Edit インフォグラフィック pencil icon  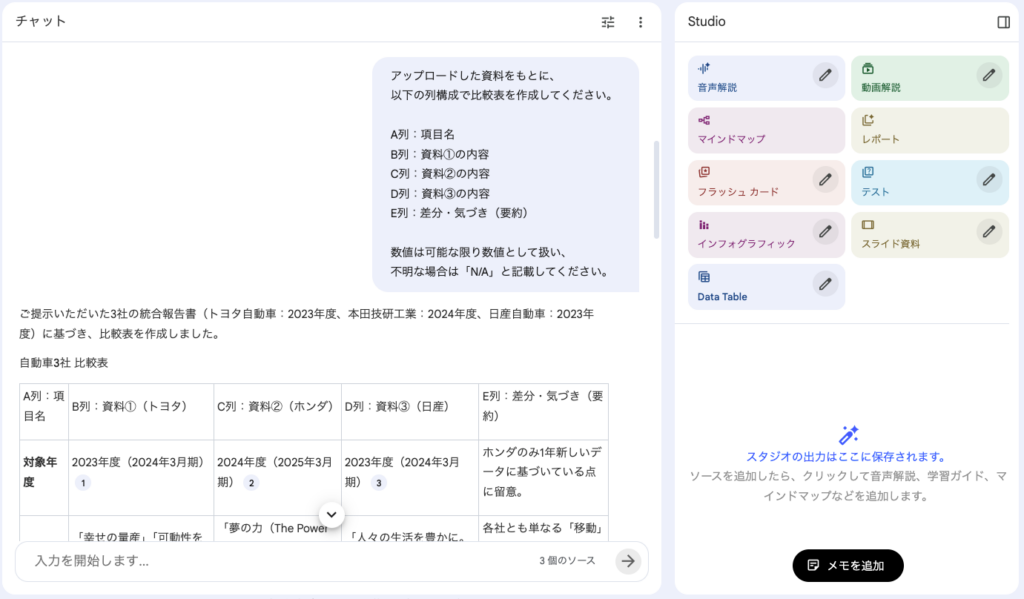point(824,231)
